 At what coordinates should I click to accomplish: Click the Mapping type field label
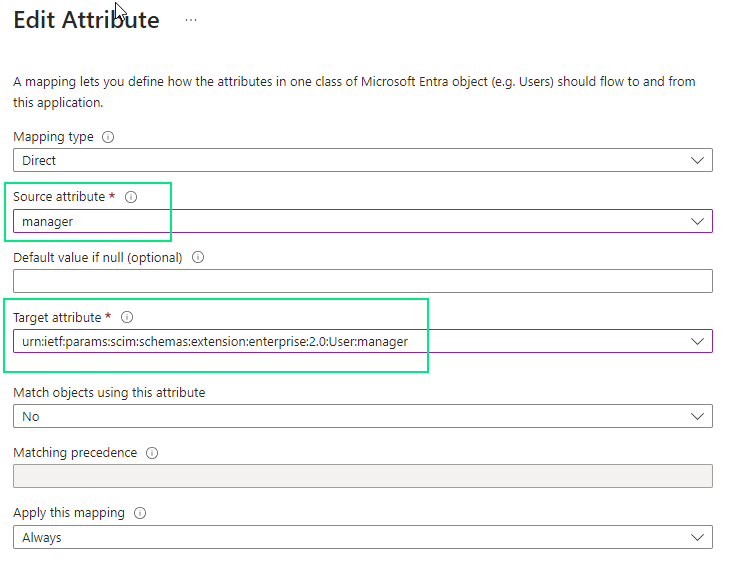[53, 137]
